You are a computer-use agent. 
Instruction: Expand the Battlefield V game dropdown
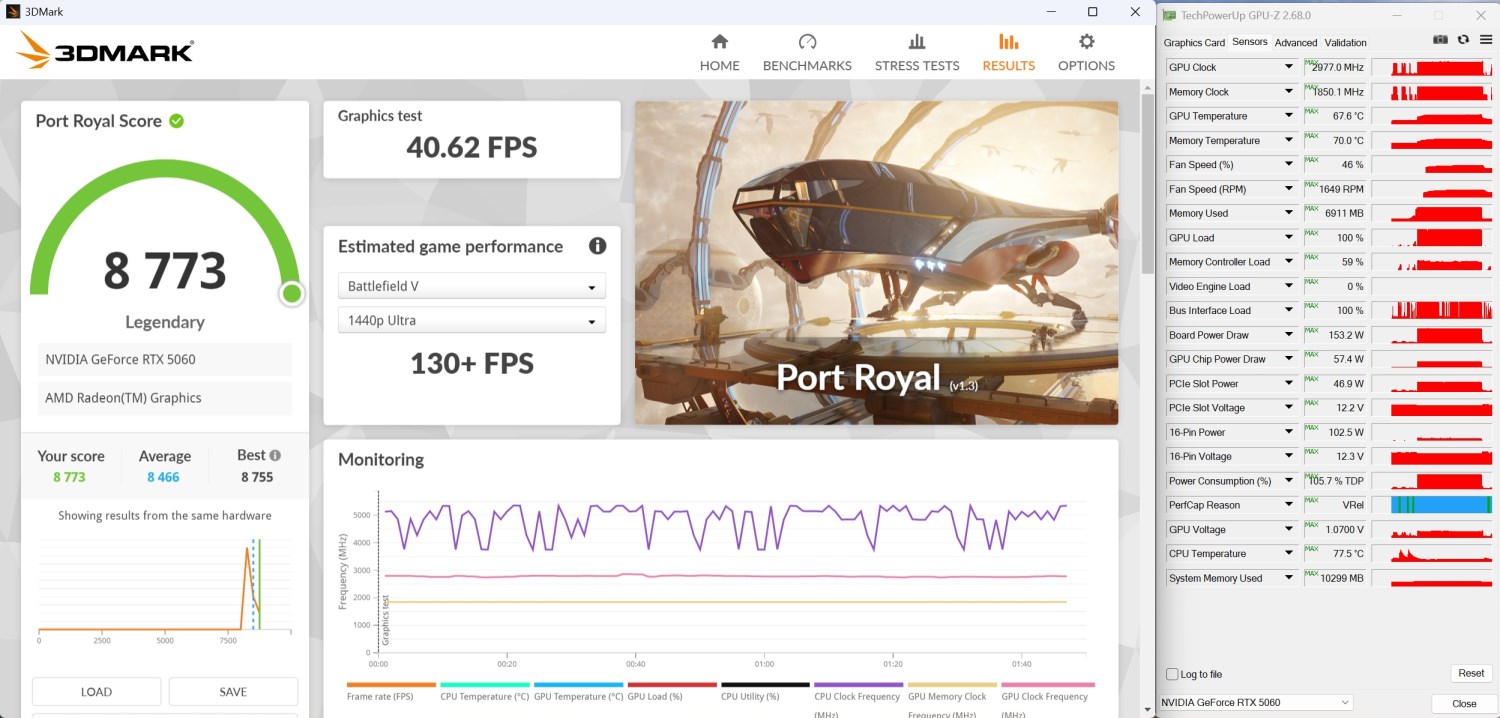[471, 286]
